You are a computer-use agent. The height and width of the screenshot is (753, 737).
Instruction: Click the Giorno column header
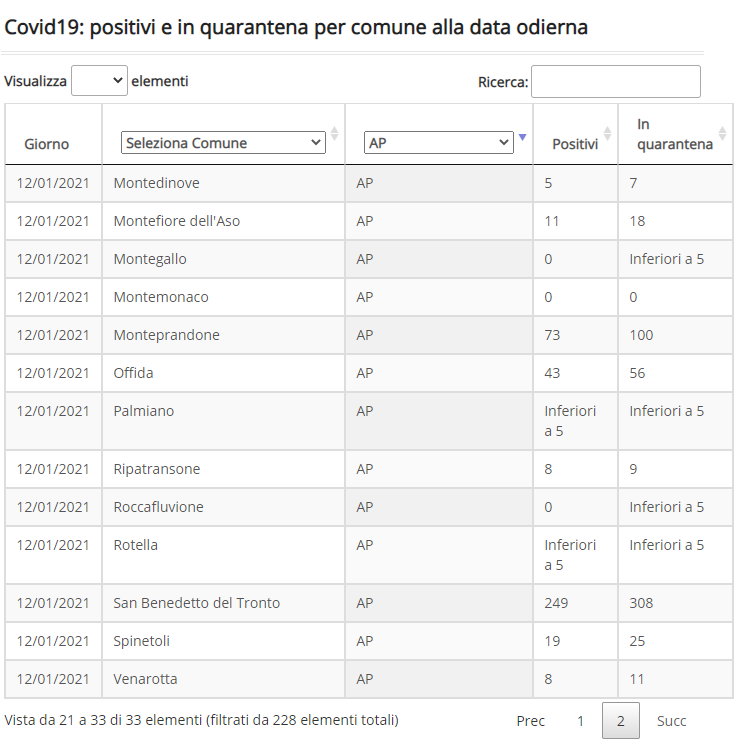pyautogui.click(x=47, y=144)
